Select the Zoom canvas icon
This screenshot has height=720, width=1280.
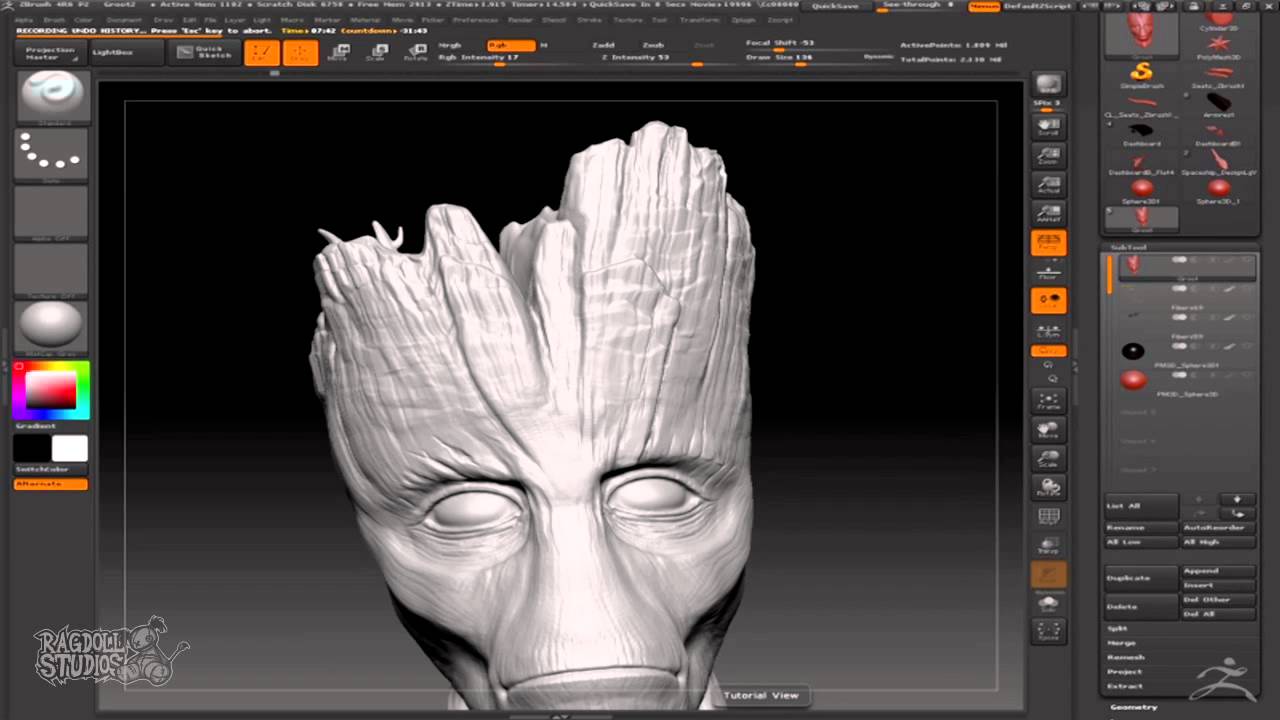coord(1049,156)
